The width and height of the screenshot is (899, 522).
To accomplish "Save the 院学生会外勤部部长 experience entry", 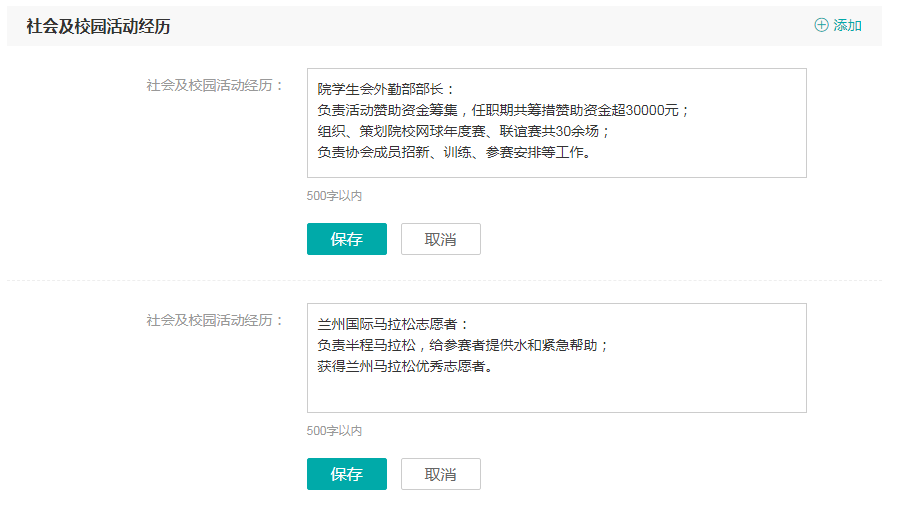I will (x=346, y=239).
